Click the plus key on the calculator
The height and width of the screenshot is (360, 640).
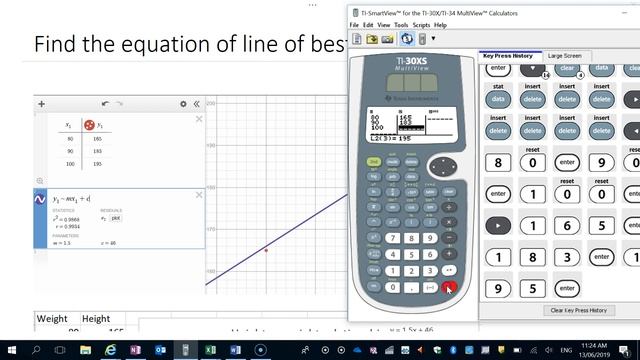(449, 254)
